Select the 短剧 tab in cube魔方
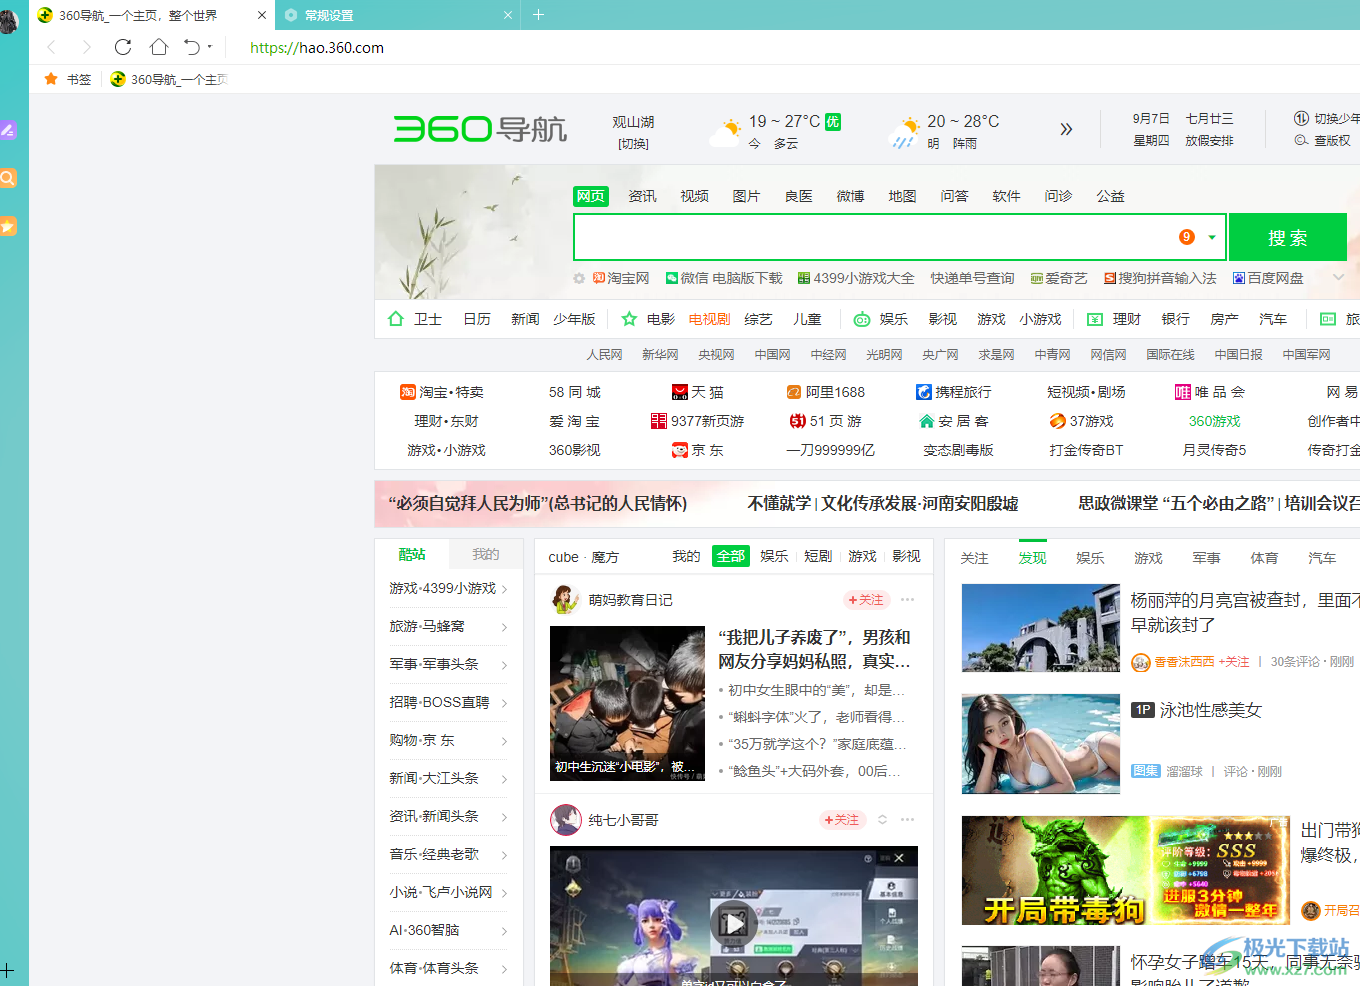 tap(818, 556)
